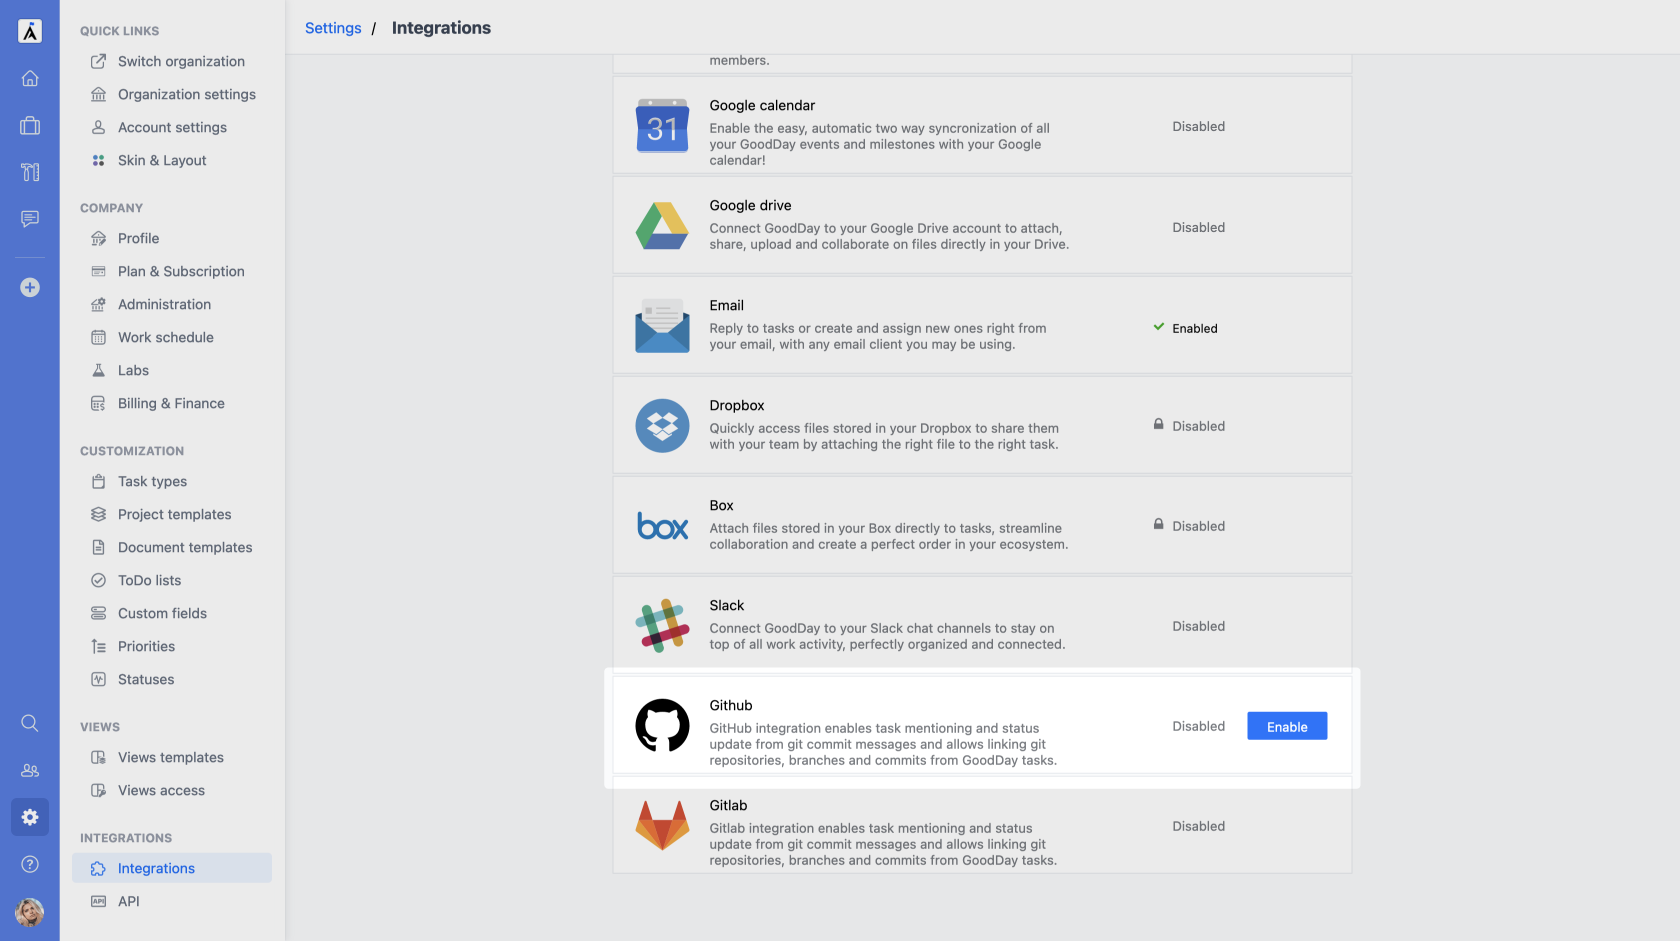
Task: Click the Github octocat logo
Action: click(662, 726)
